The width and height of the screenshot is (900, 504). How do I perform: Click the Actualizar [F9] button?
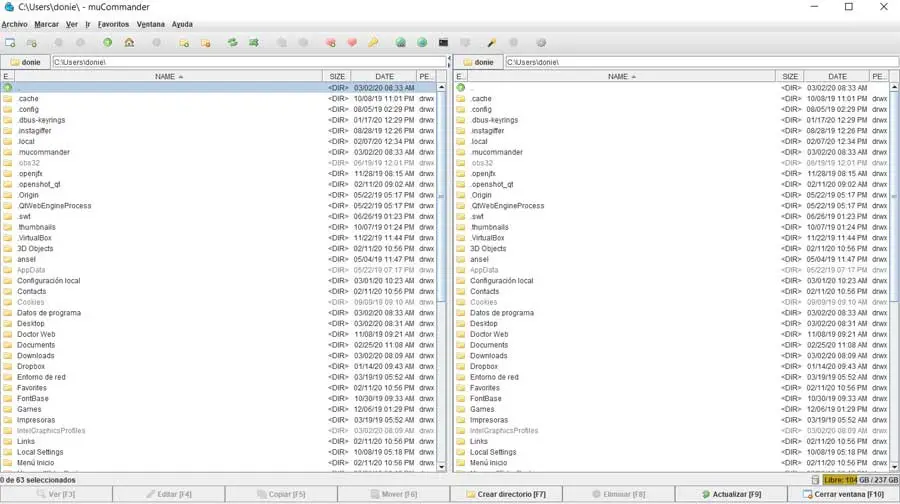731,494
